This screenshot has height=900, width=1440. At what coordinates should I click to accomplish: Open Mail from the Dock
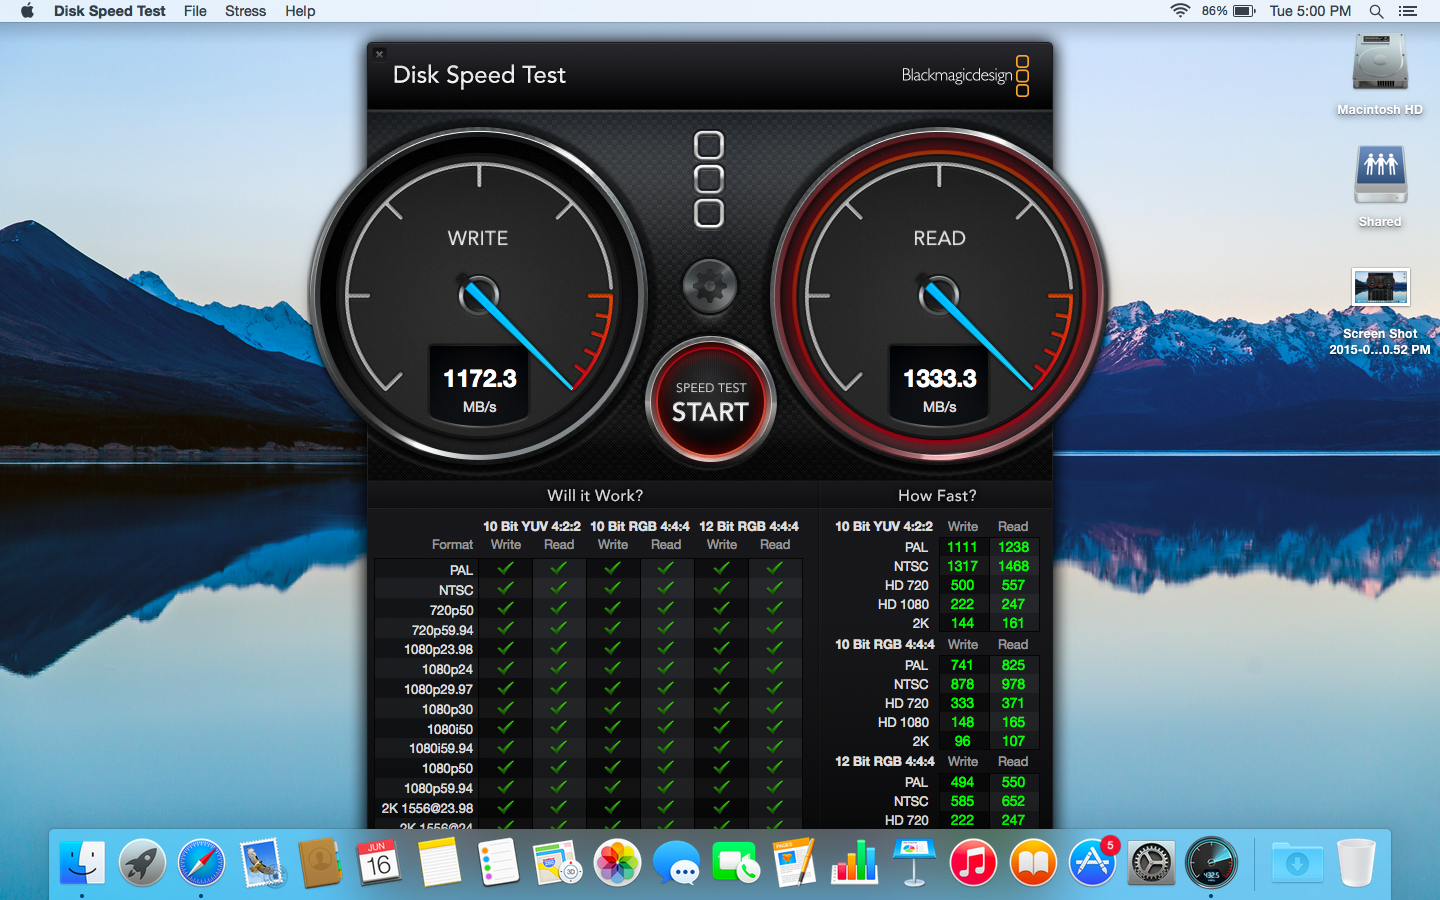262,862
